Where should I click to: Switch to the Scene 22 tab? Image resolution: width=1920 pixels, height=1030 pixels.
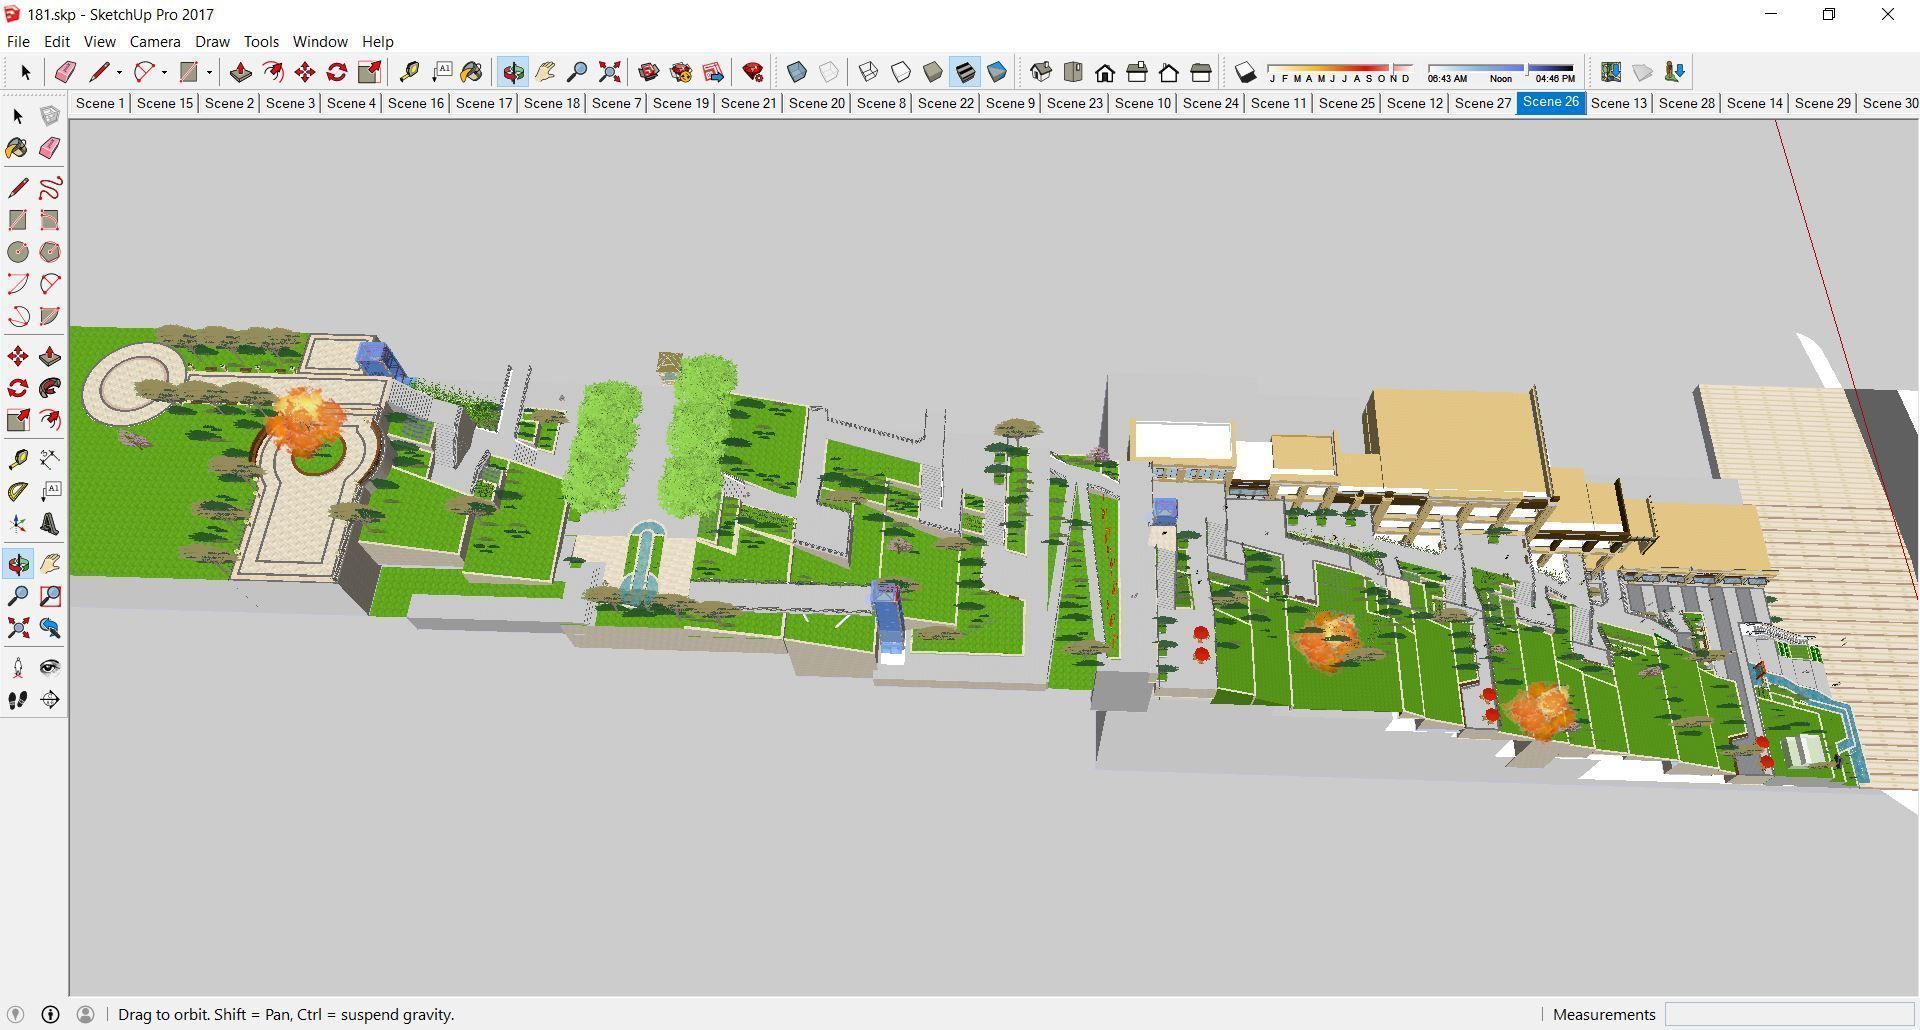946,103
